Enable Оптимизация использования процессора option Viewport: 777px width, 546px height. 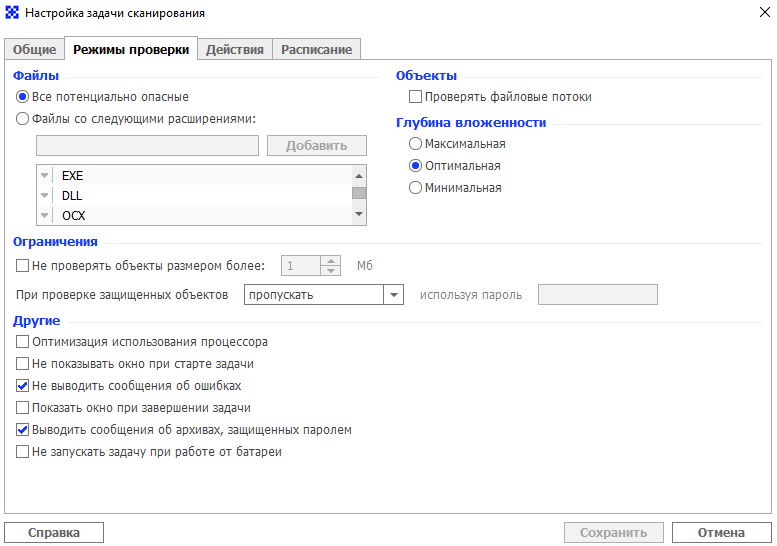[x=22, y=341]
